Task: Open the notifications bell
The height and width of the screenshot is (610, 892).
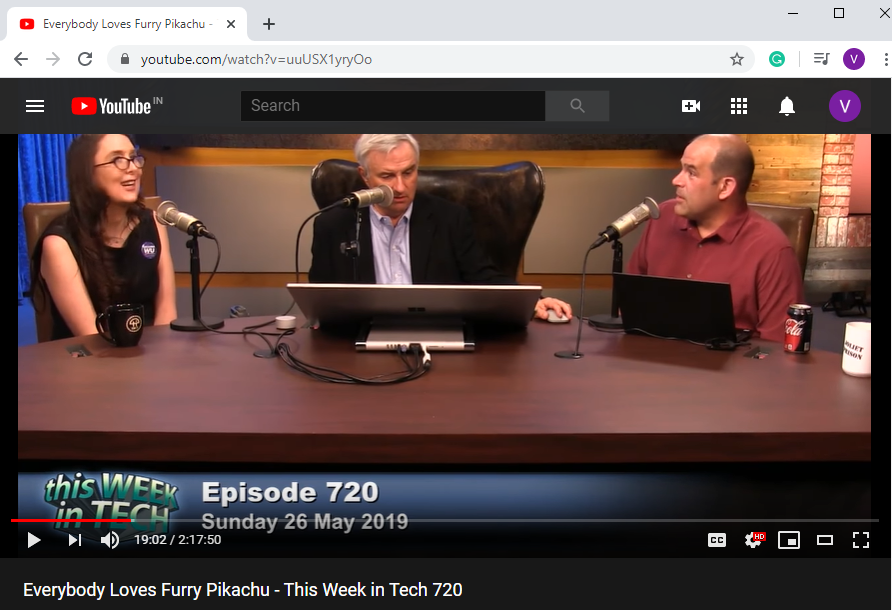Action: pyautogui.click(x=787, y=106)
